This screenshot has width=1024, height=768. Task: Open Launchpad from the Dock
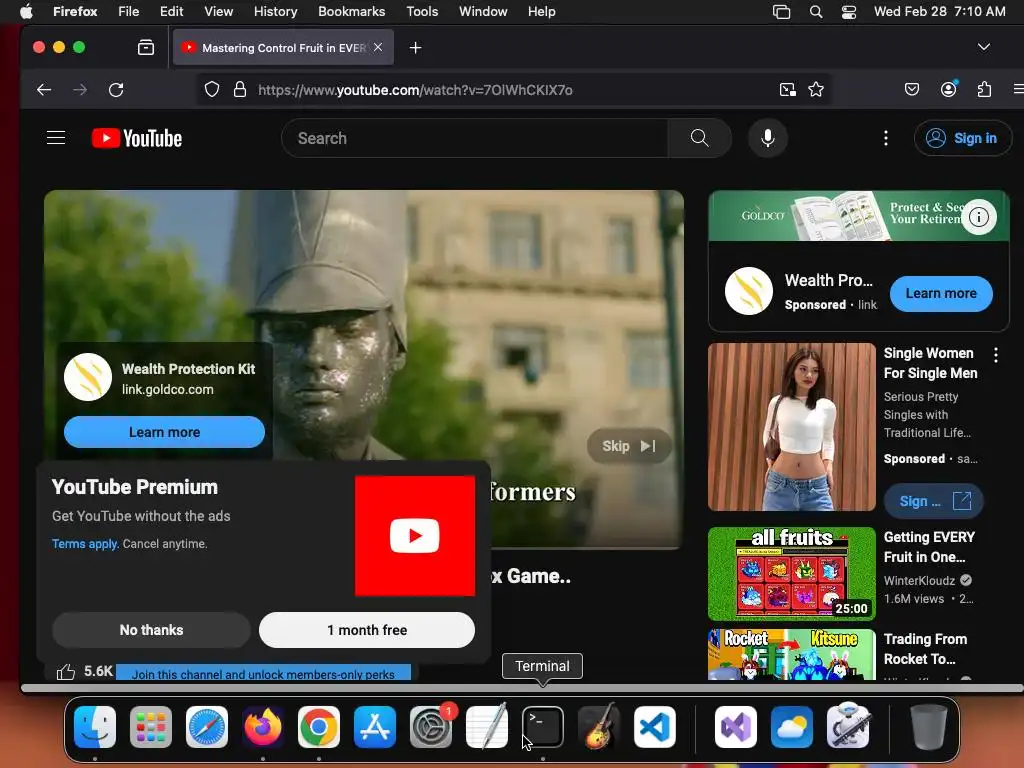pyautogui.click(x=151, y=727)
